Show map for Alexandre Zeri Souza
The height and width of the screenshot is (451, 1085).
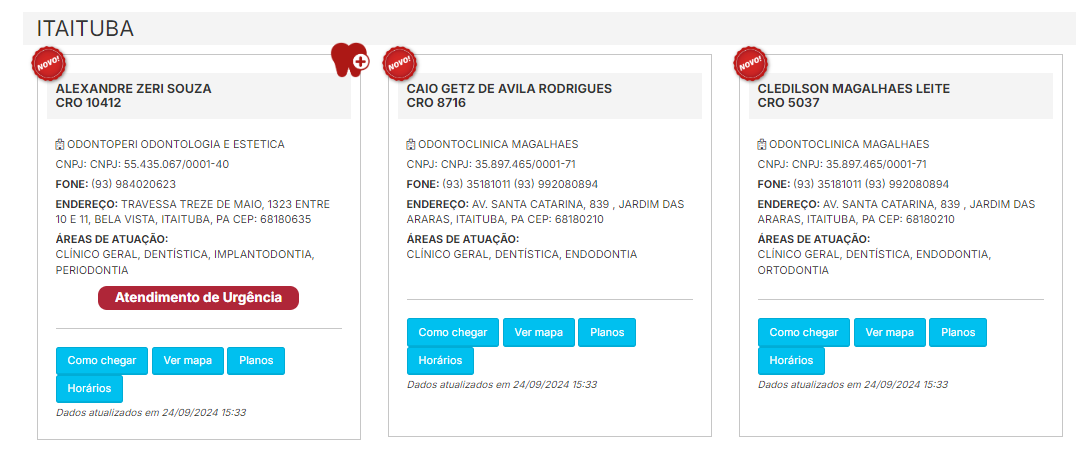[187, 360]
